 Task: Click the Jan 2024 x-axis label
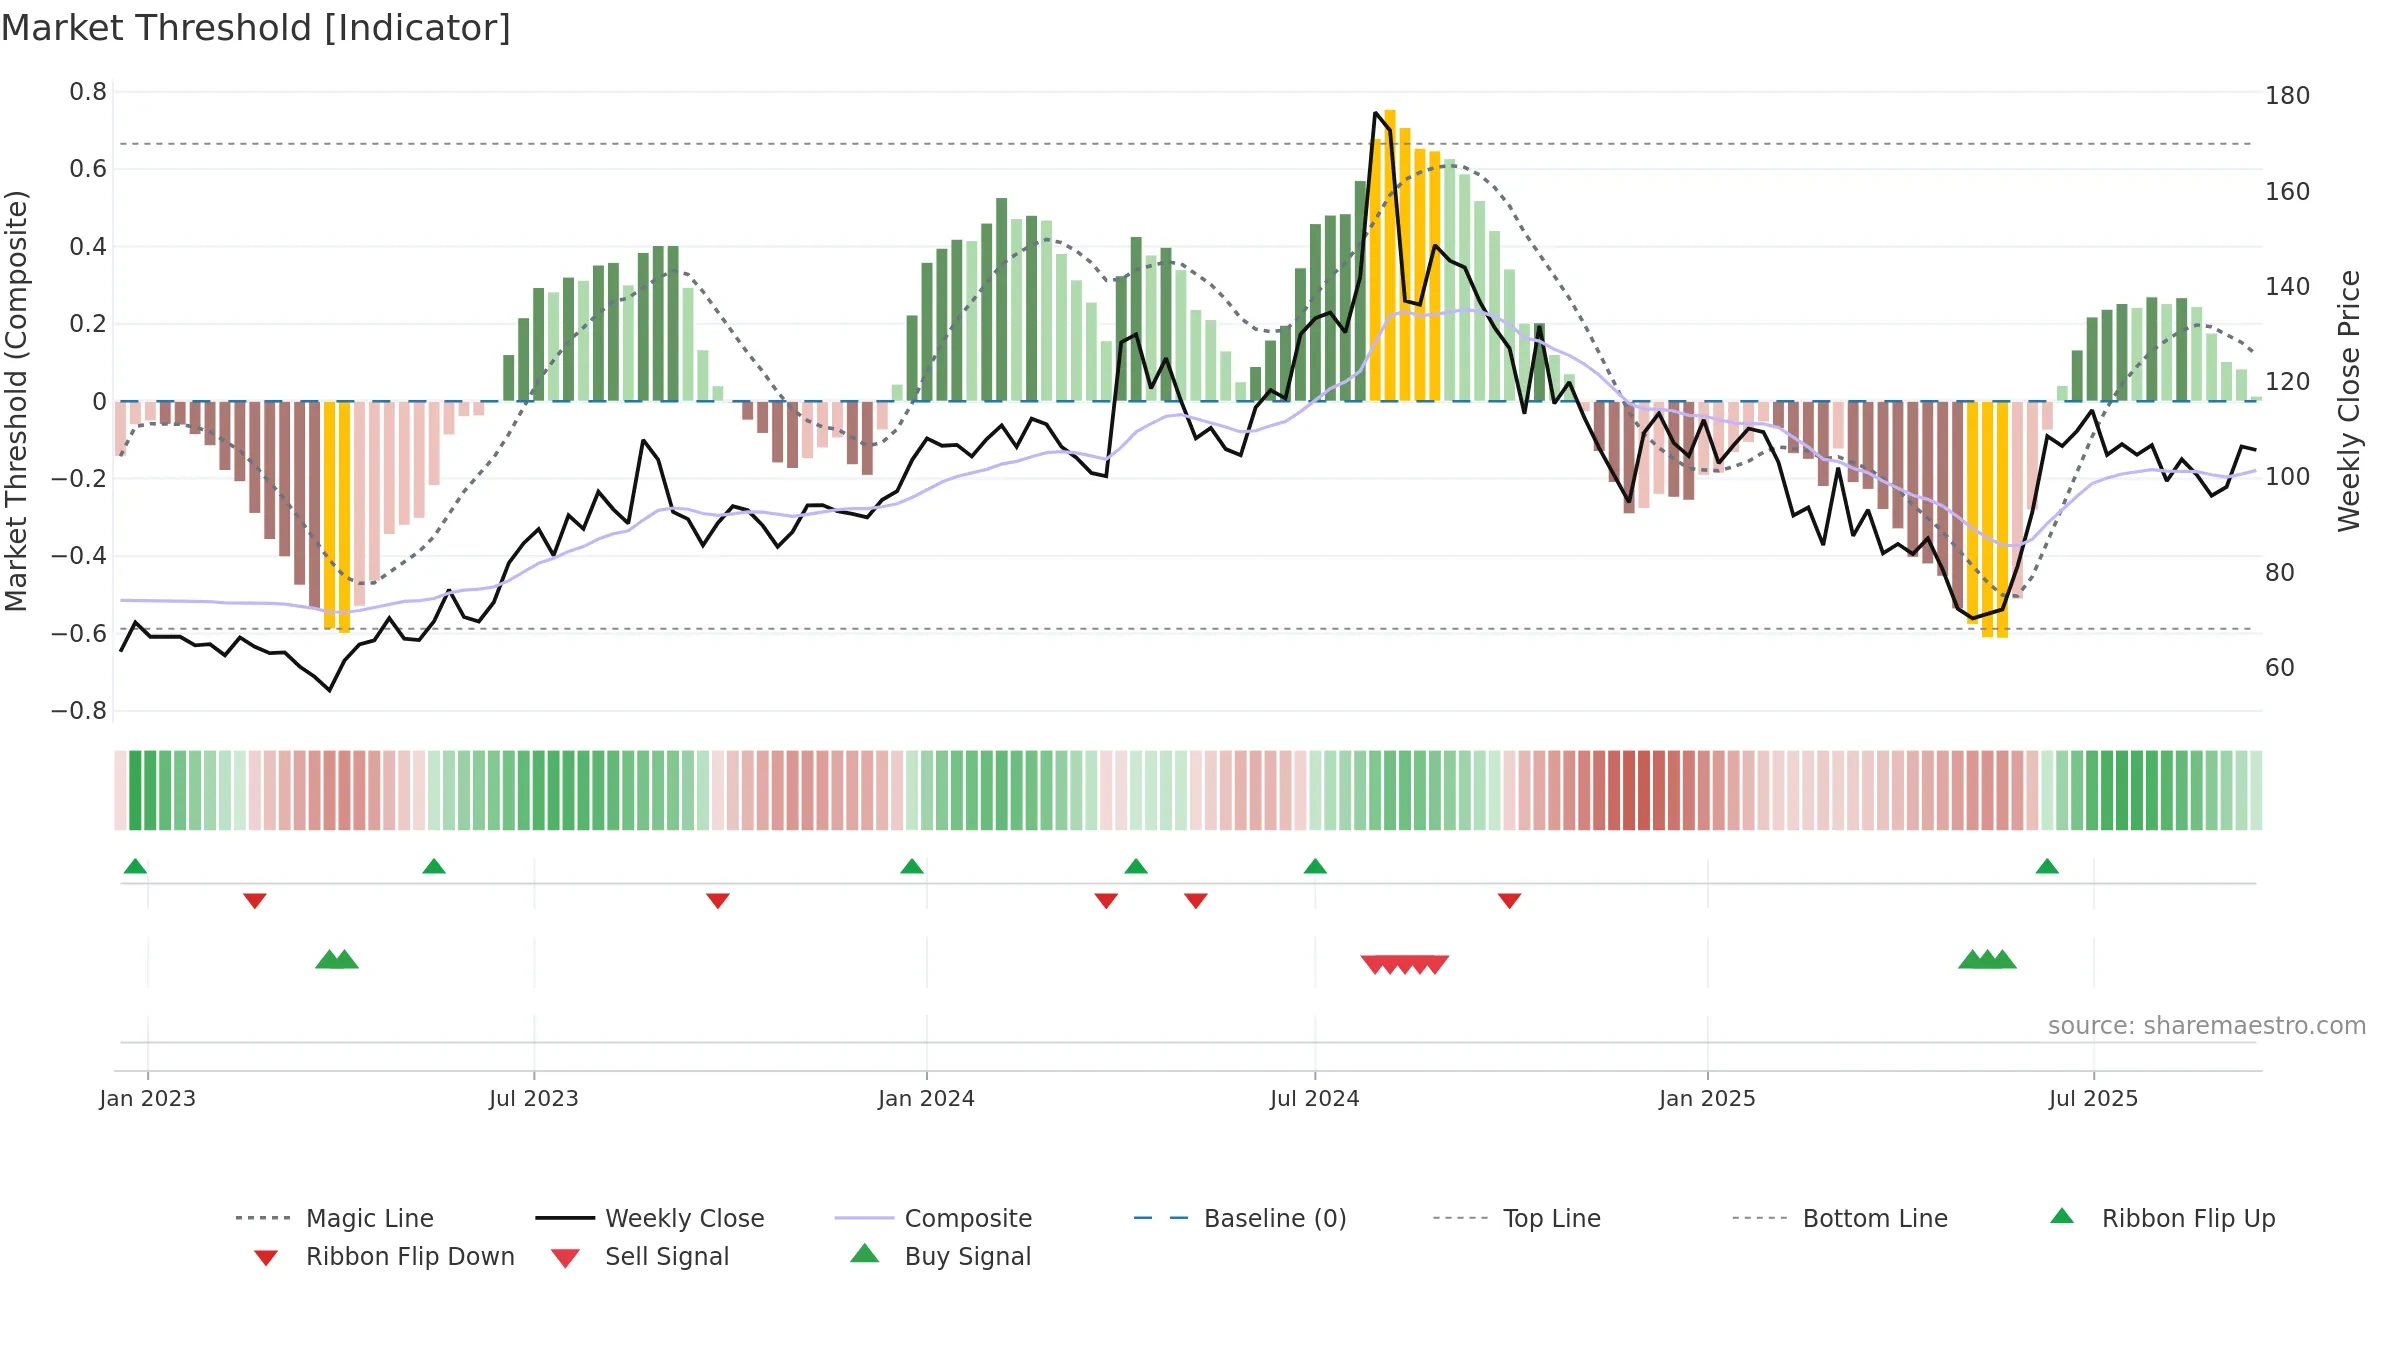coord(927,1099)
